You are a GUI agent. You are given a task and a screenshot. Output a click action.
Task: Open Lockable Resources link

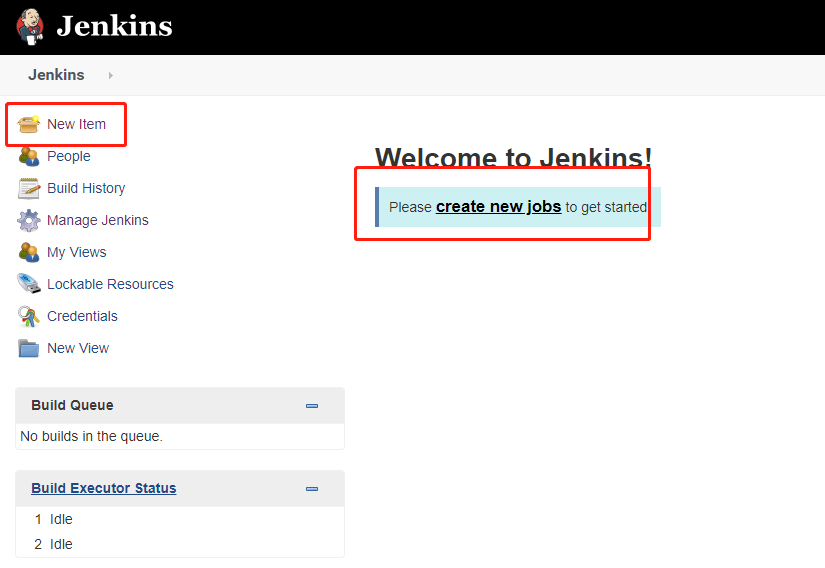(110, 284)
